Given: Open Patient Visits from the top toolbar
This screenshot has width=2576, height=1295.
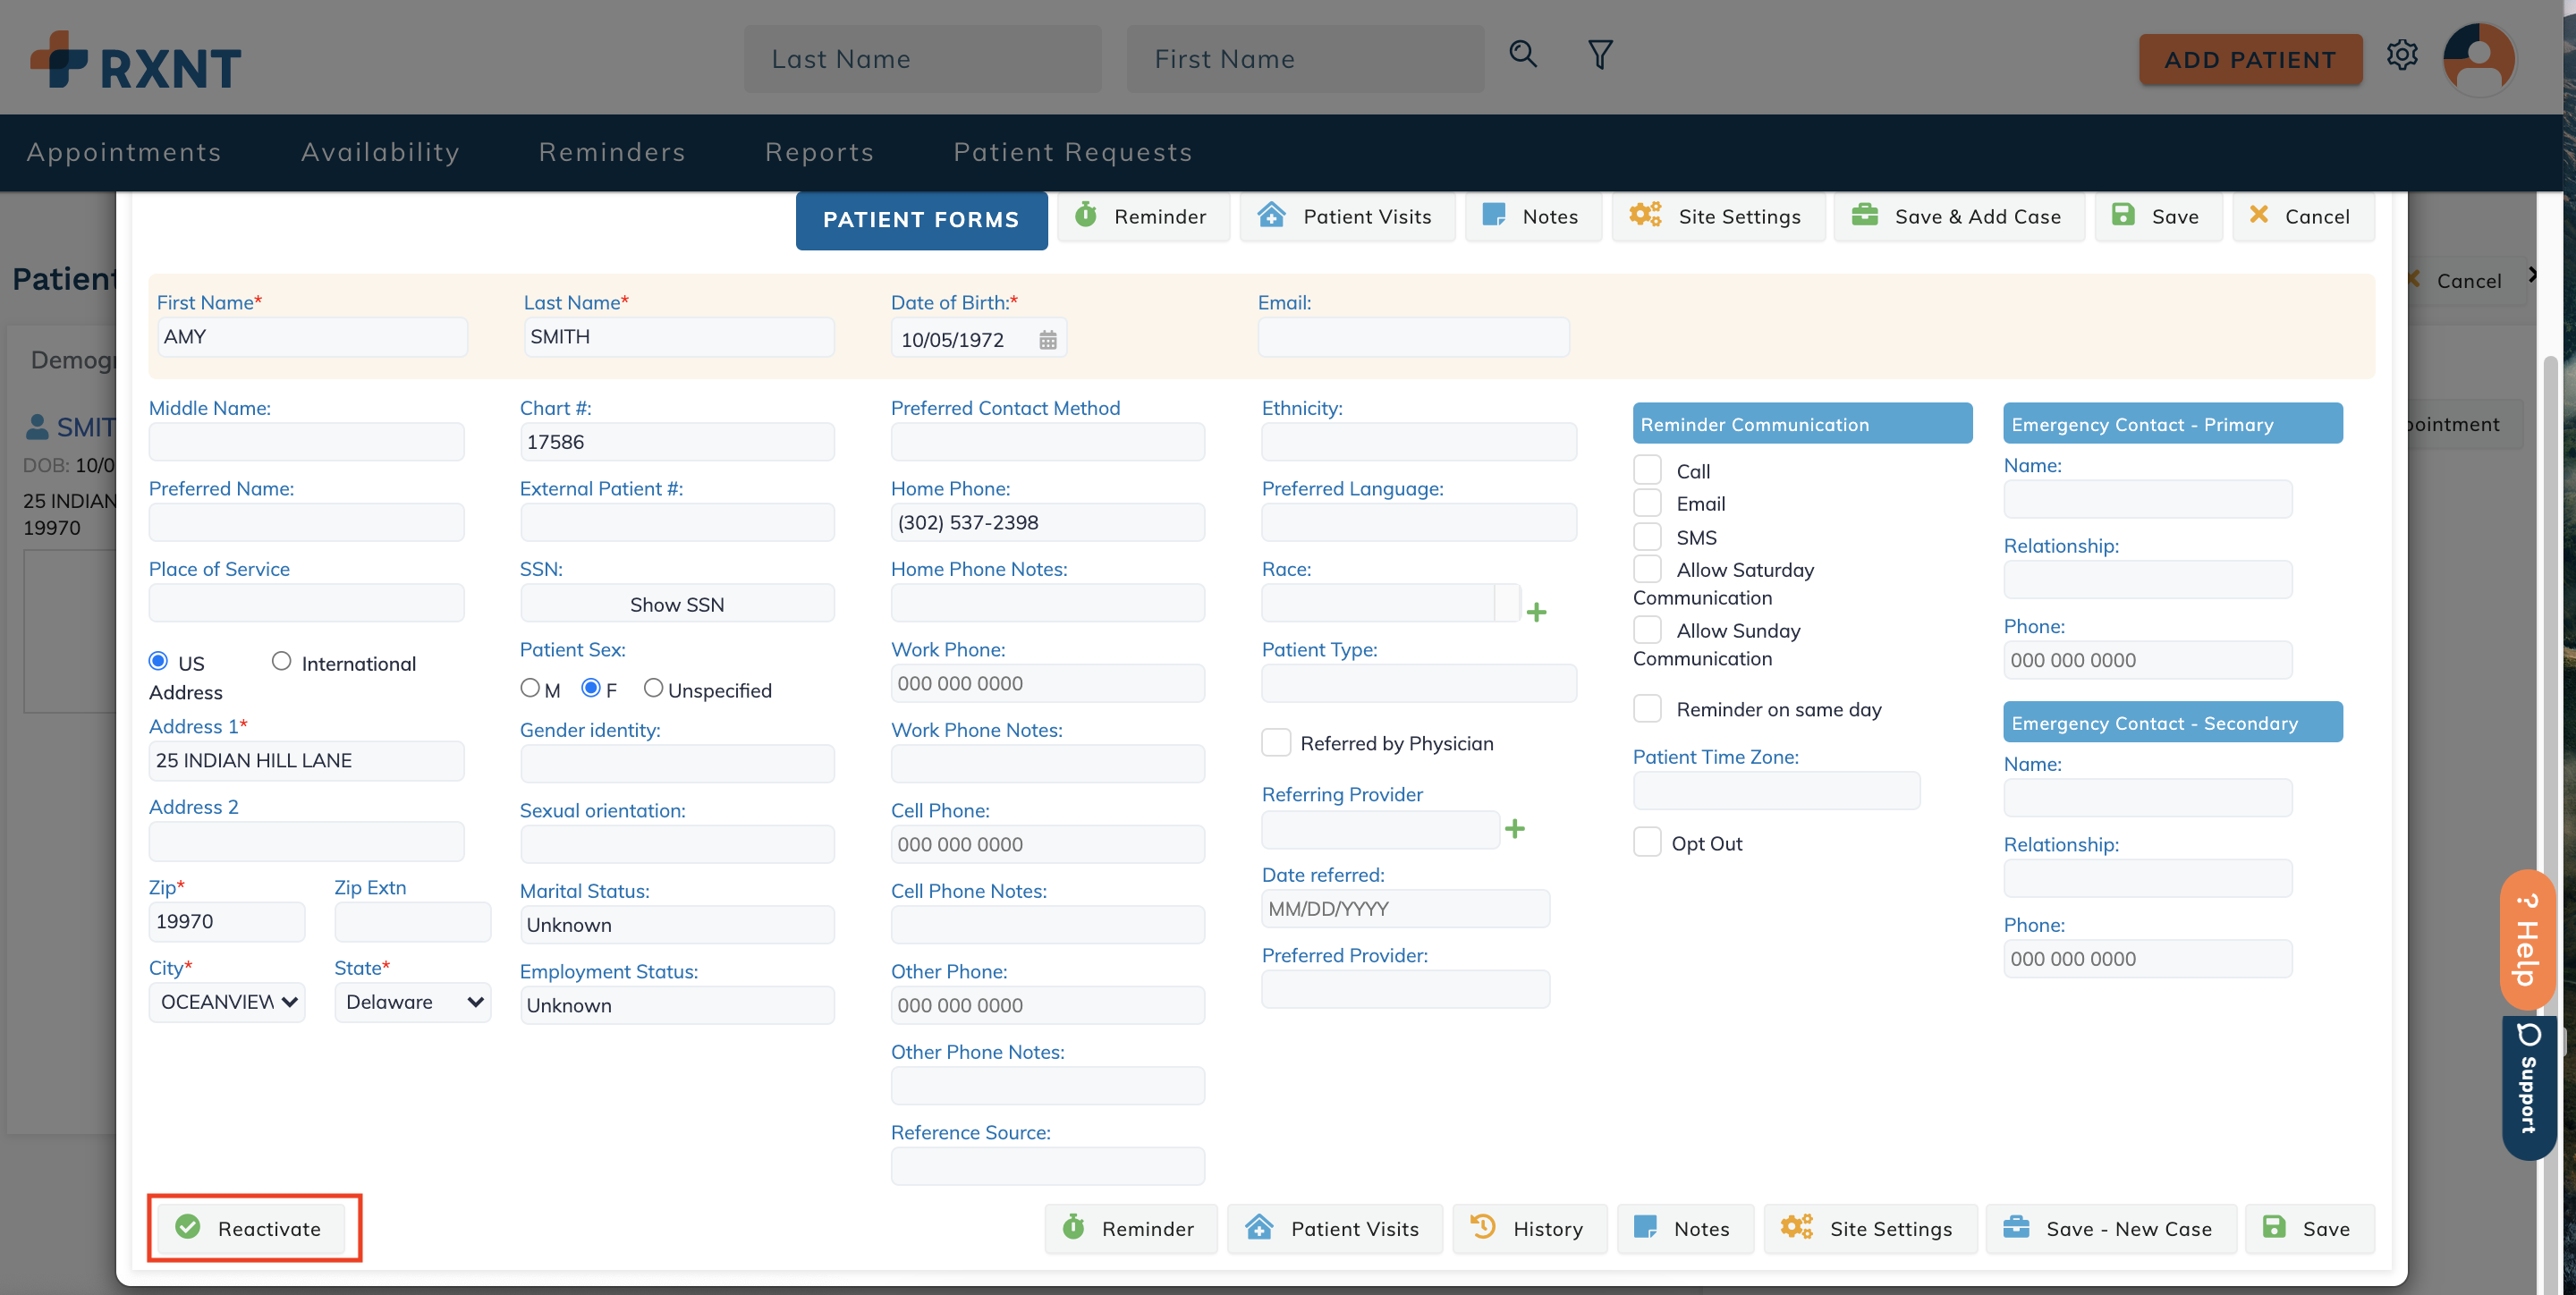Looking at the screenshot, I should point(1347,216).
